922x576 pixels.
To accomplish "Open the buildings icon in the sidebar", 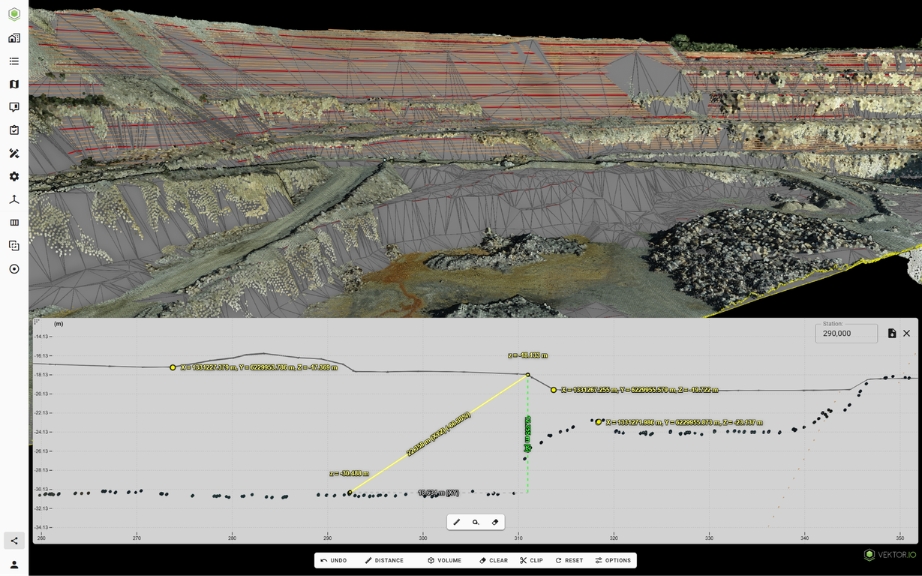I will pyautogui.click(x=14, y=38).
